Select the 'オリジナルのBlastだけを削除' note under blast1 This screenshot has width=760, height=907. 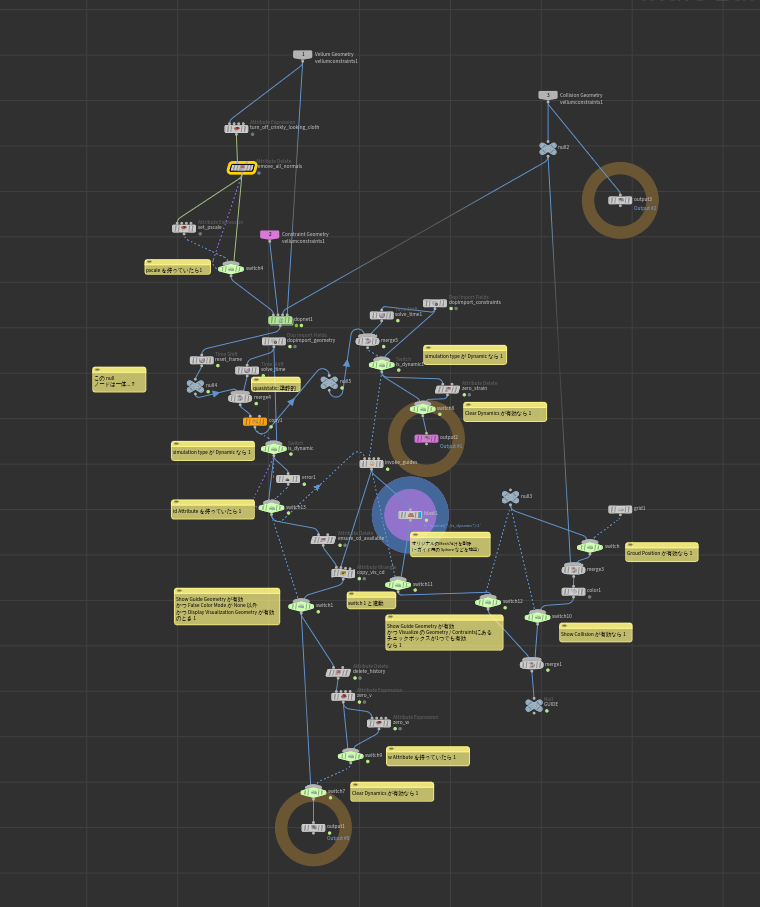pyautogui.click(x=450, y=544)
